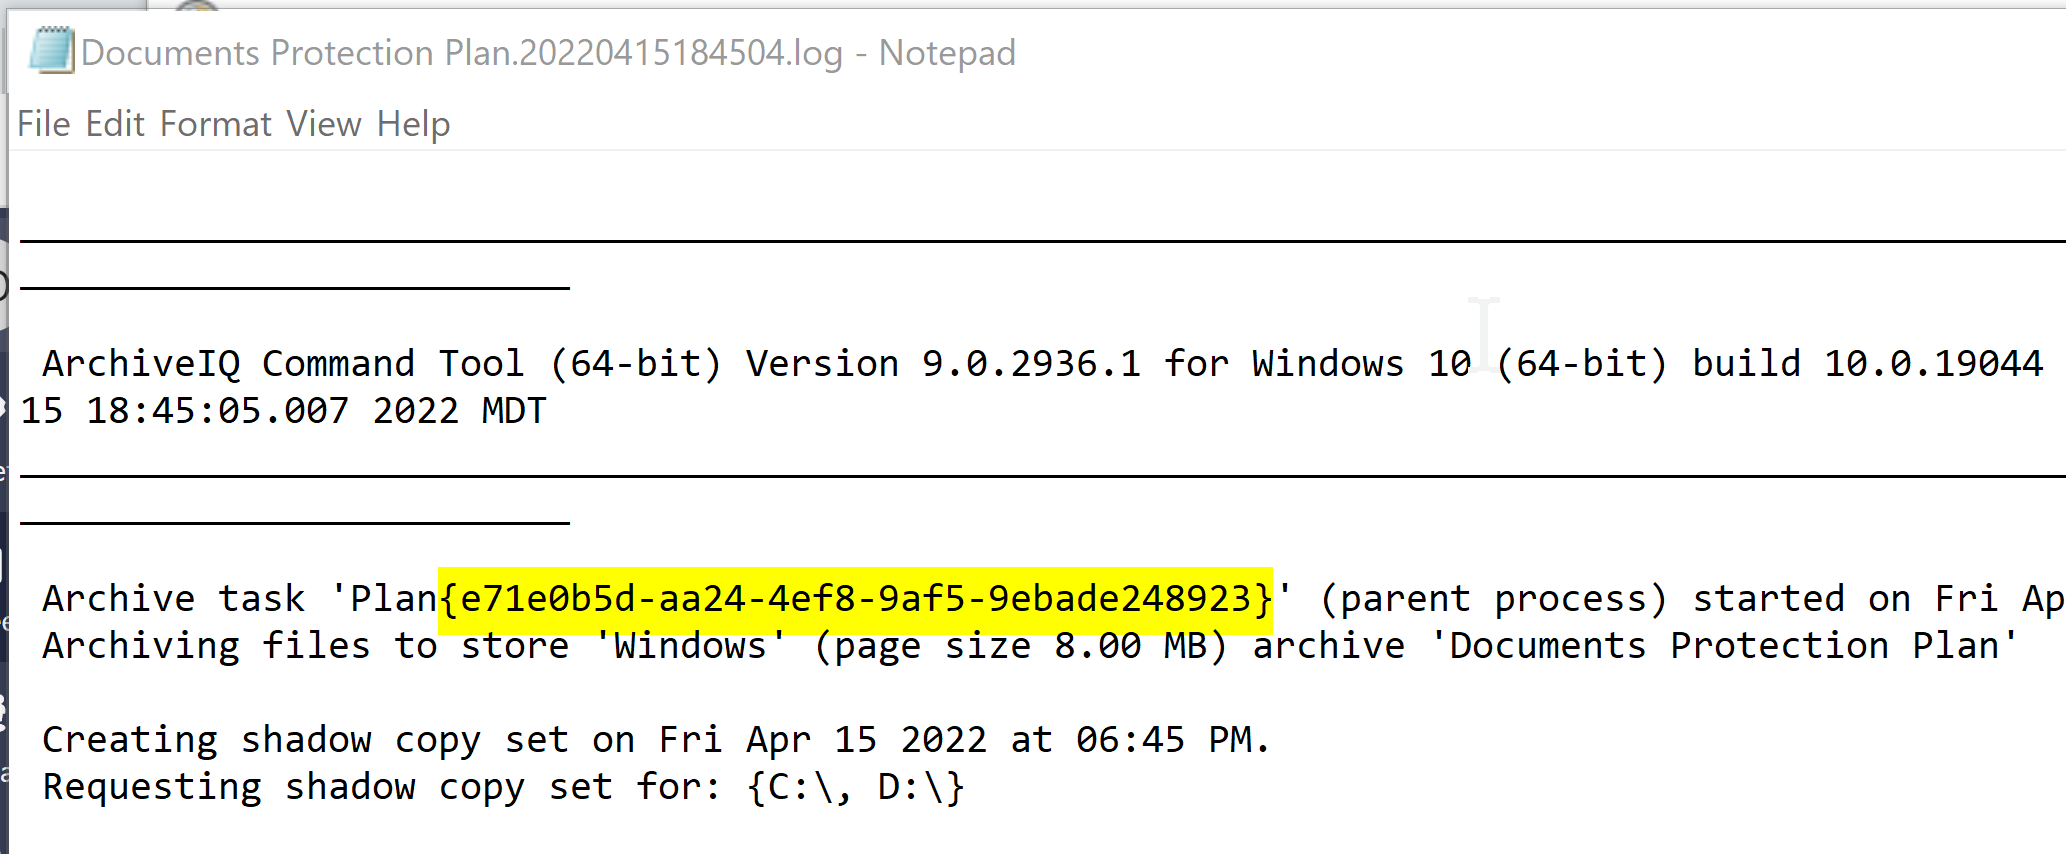Open the File menu
Screen dimensions: 2066x854
pyautogui.click(x=44, y=124)
